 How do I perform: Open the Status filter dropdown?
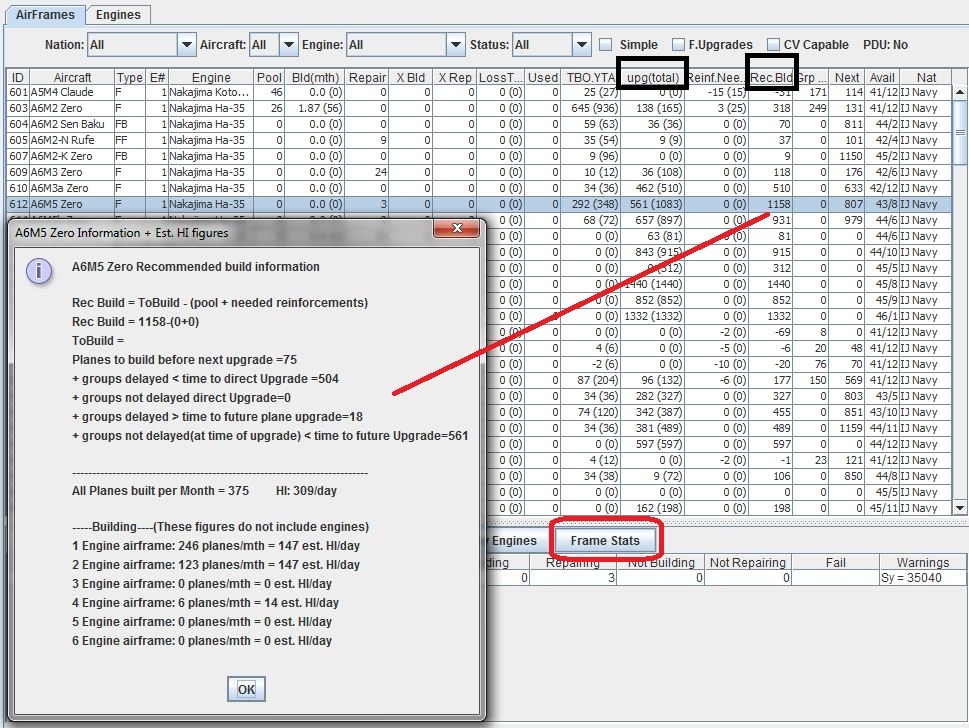pyautogui.click(x=582, y=45)
